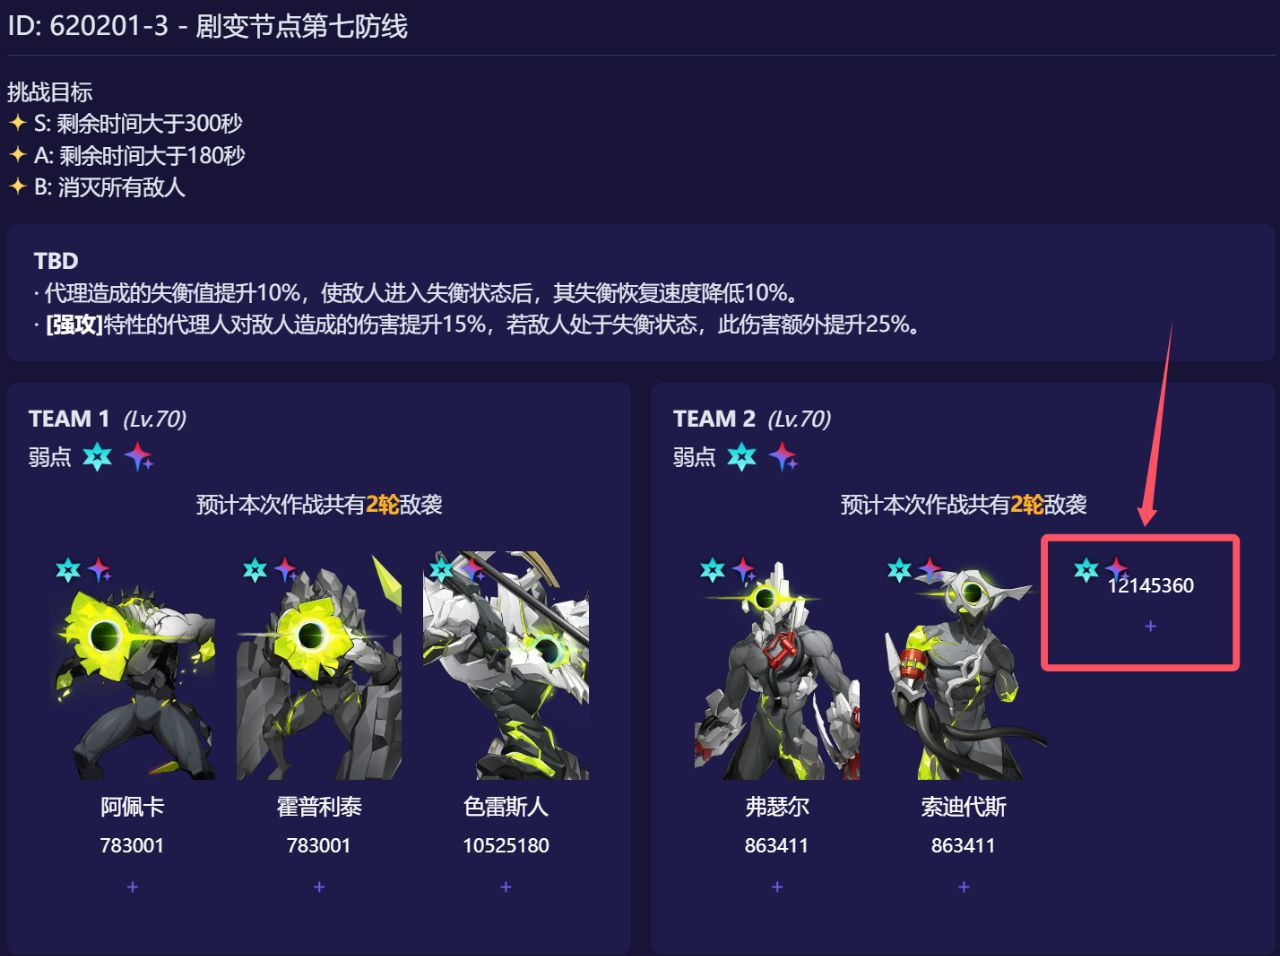Expand the plus icon under 弗瑟尔

tap(777, 887)
